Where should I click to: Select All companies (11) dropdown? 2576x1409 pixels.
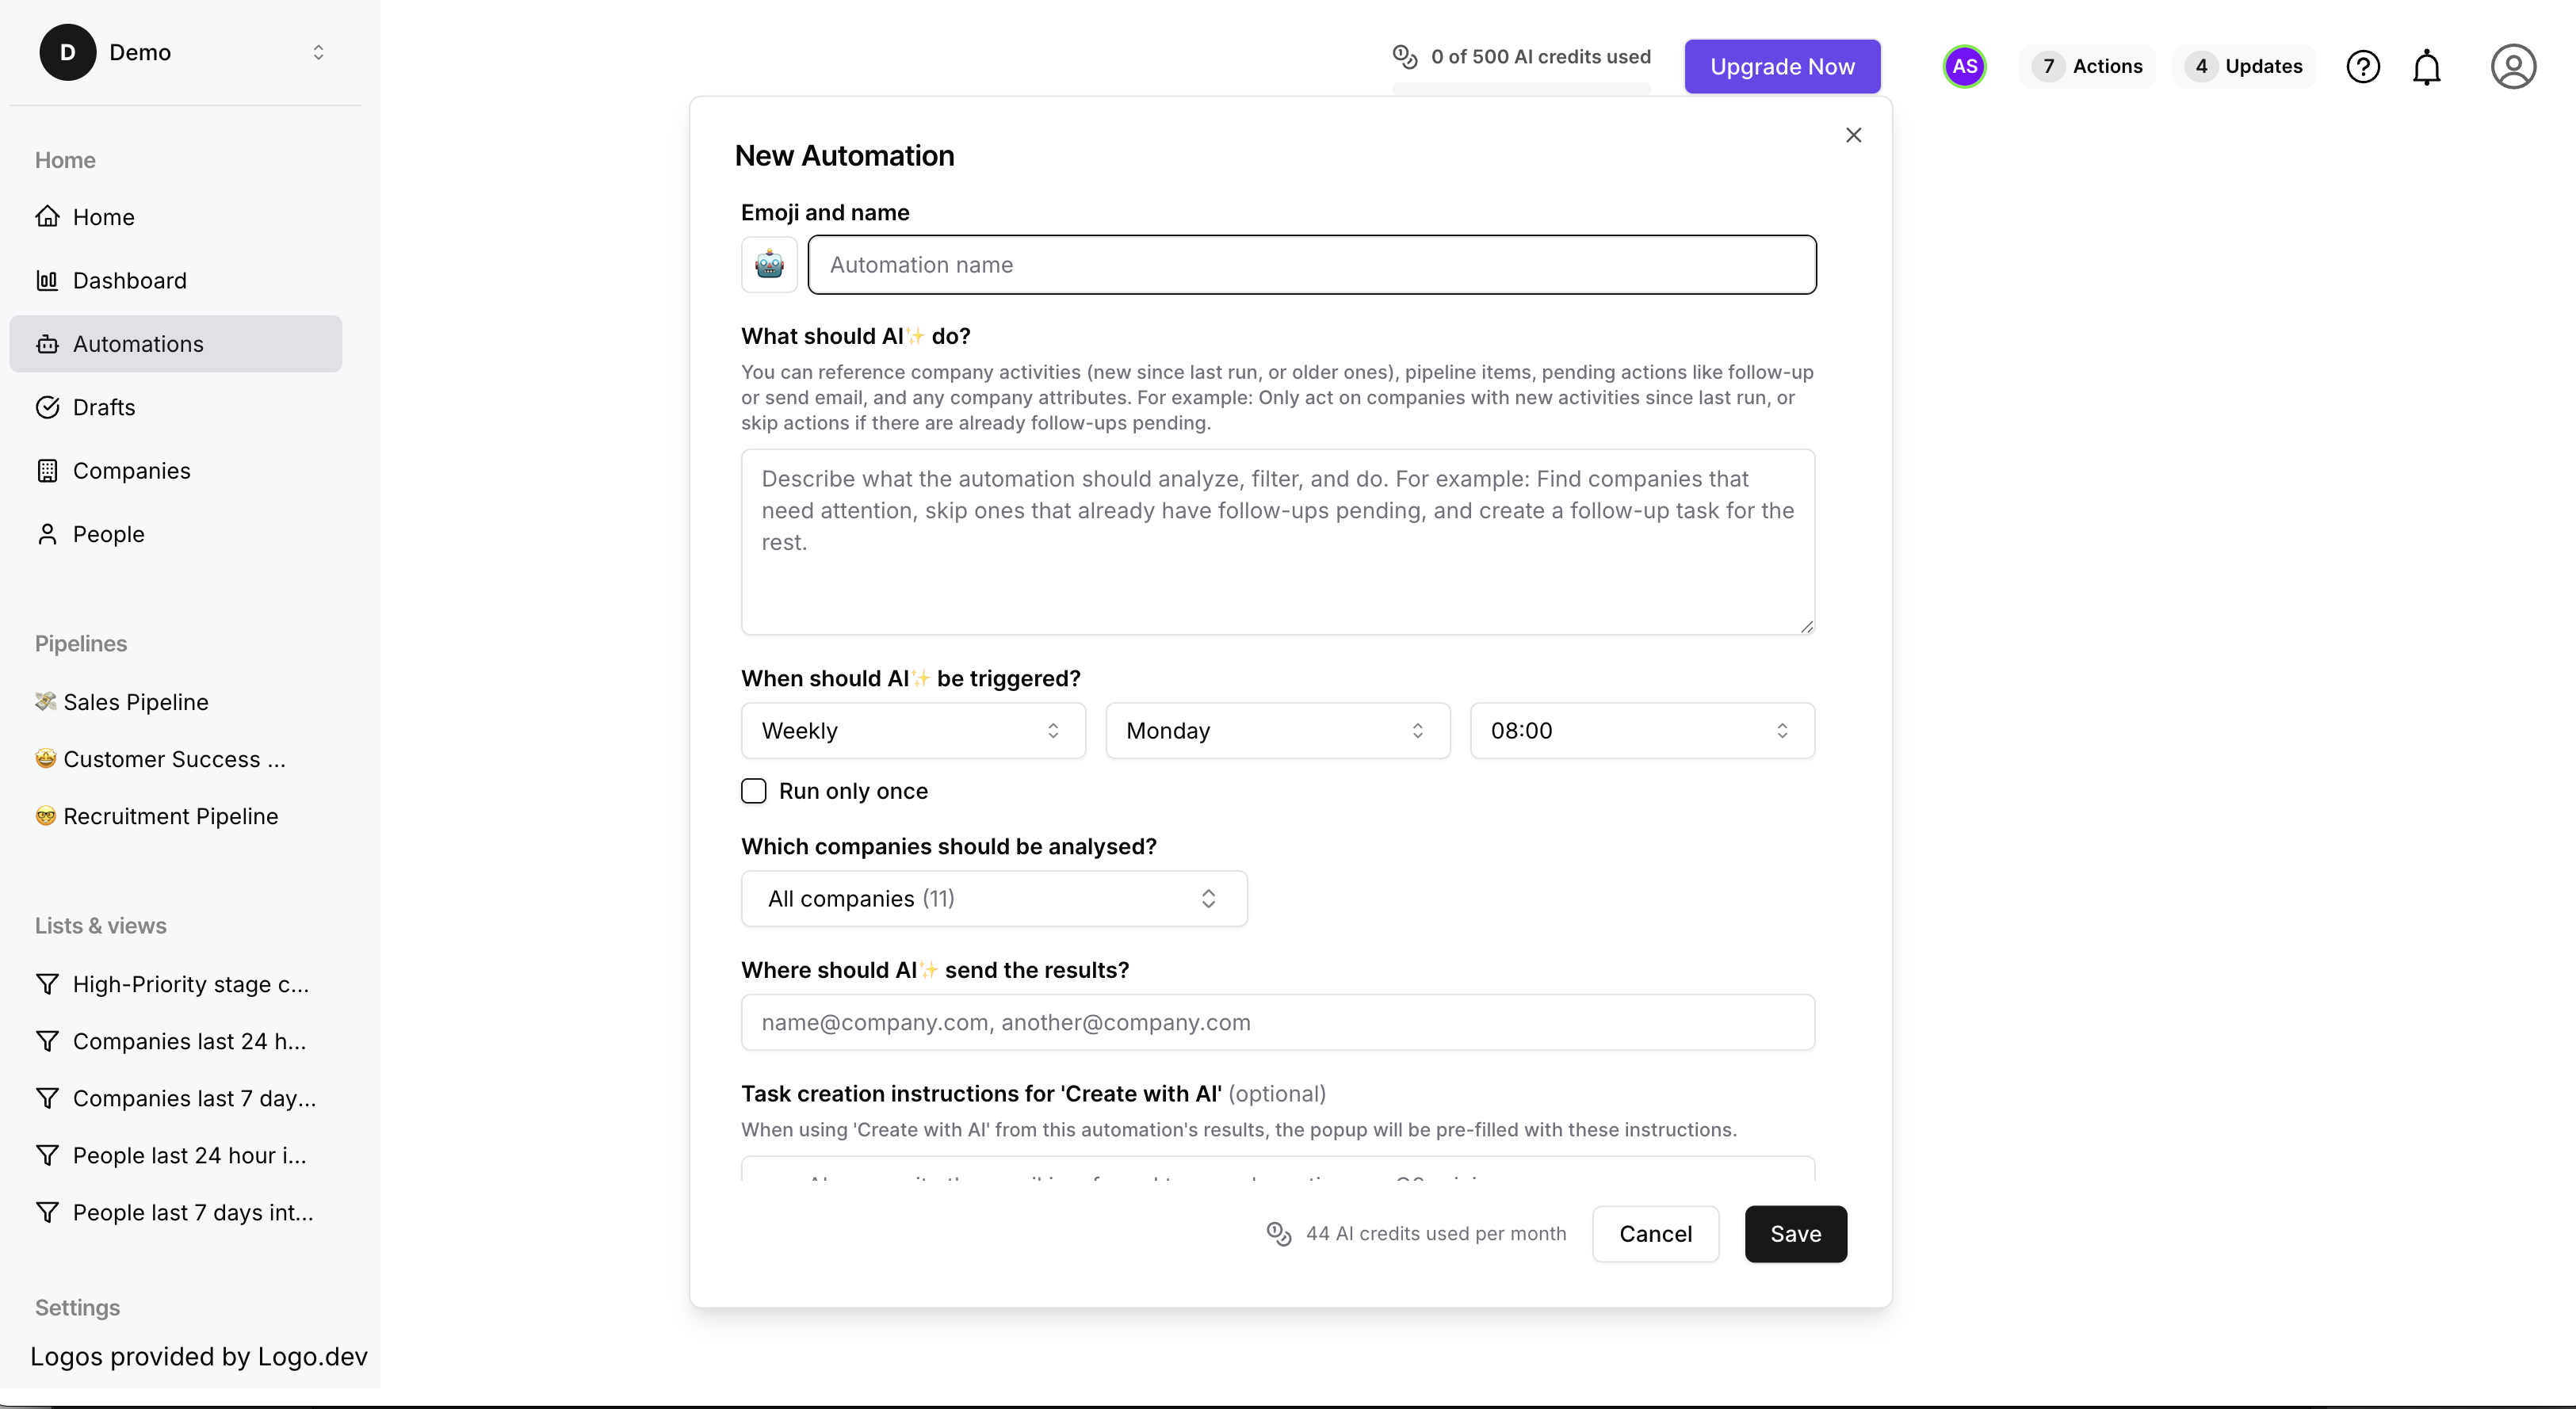tap(994, 899)
